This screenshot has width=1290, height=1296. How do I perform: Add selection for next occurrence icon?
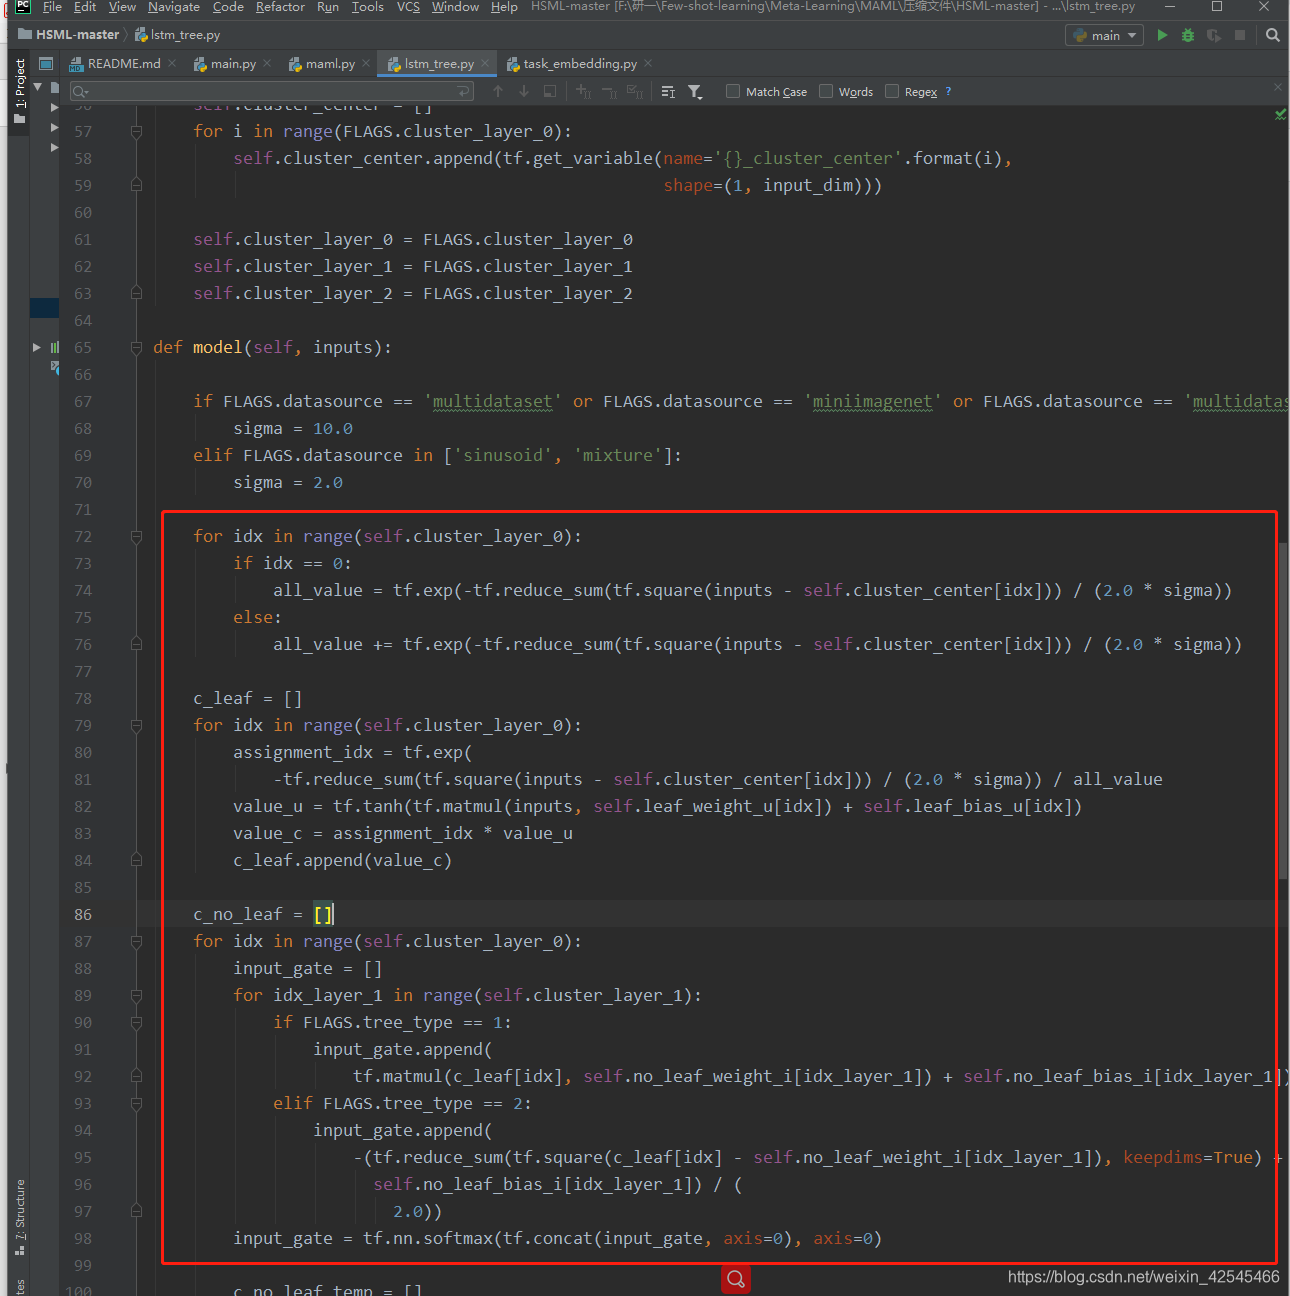click(x=584, y=91)
